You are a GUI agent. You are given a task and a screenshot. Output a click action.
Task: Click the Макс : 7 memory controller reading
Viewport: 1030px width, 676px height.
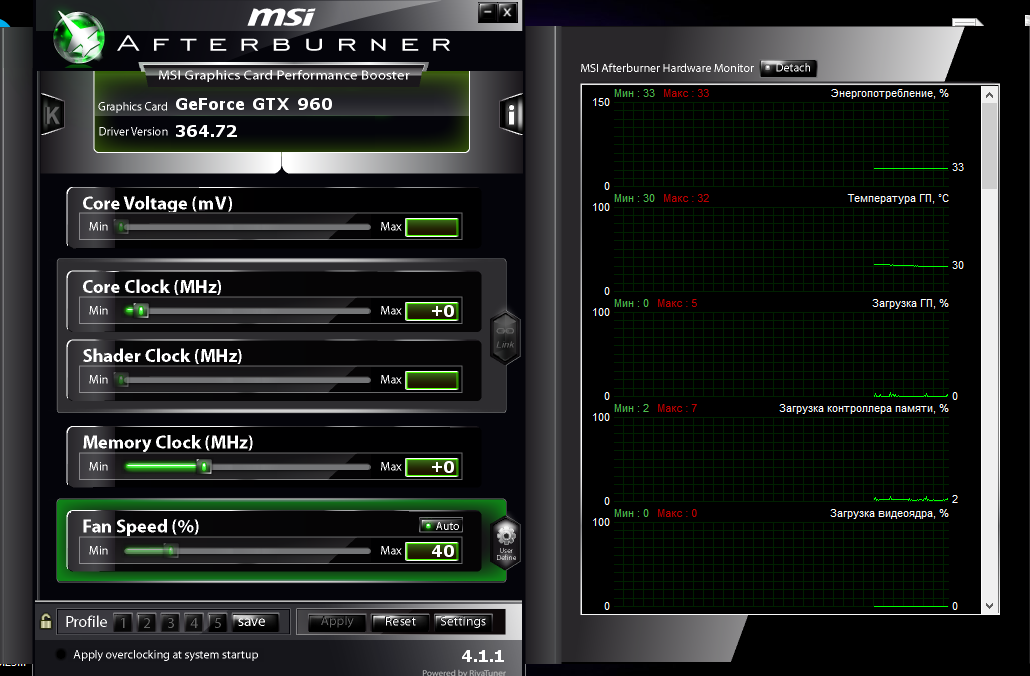pyautogui.click(x=677, y=409)
